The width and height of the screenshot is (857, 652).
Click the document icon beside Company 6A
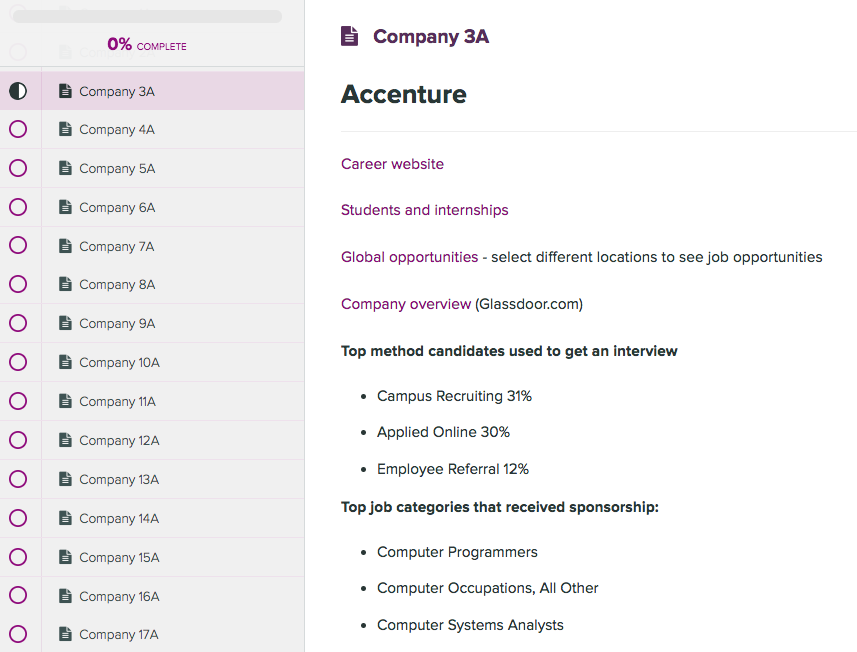[65, 207]
